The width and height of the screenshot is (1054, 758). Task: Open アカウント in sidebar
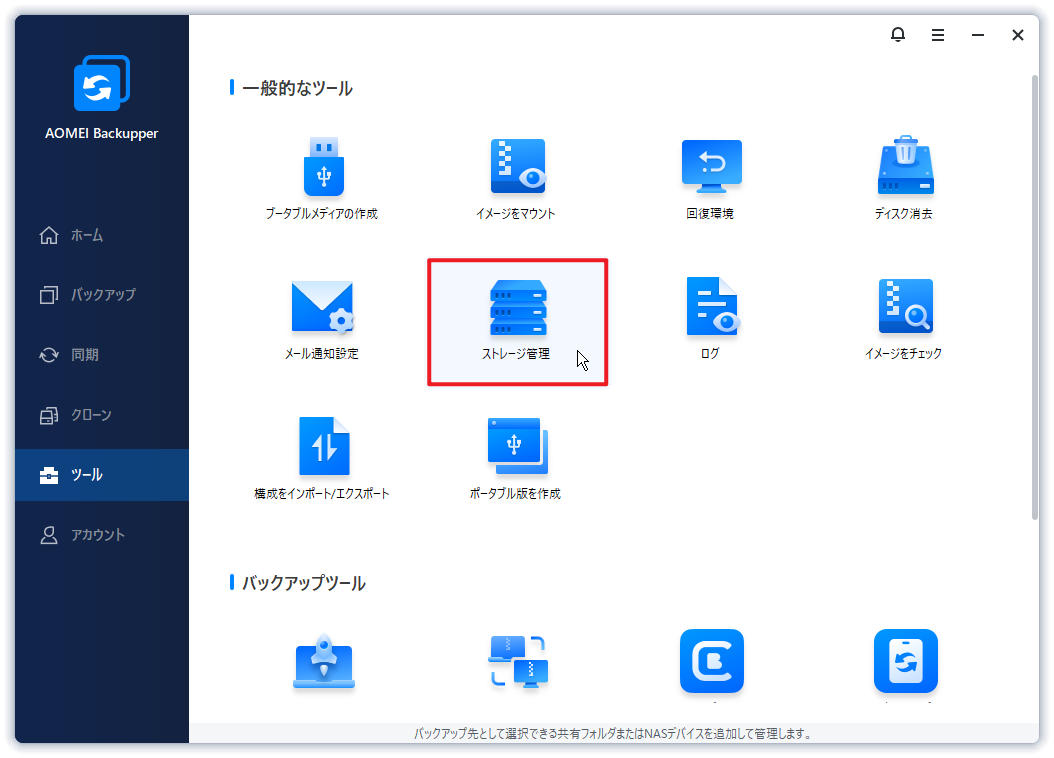[x=102, y=535]
